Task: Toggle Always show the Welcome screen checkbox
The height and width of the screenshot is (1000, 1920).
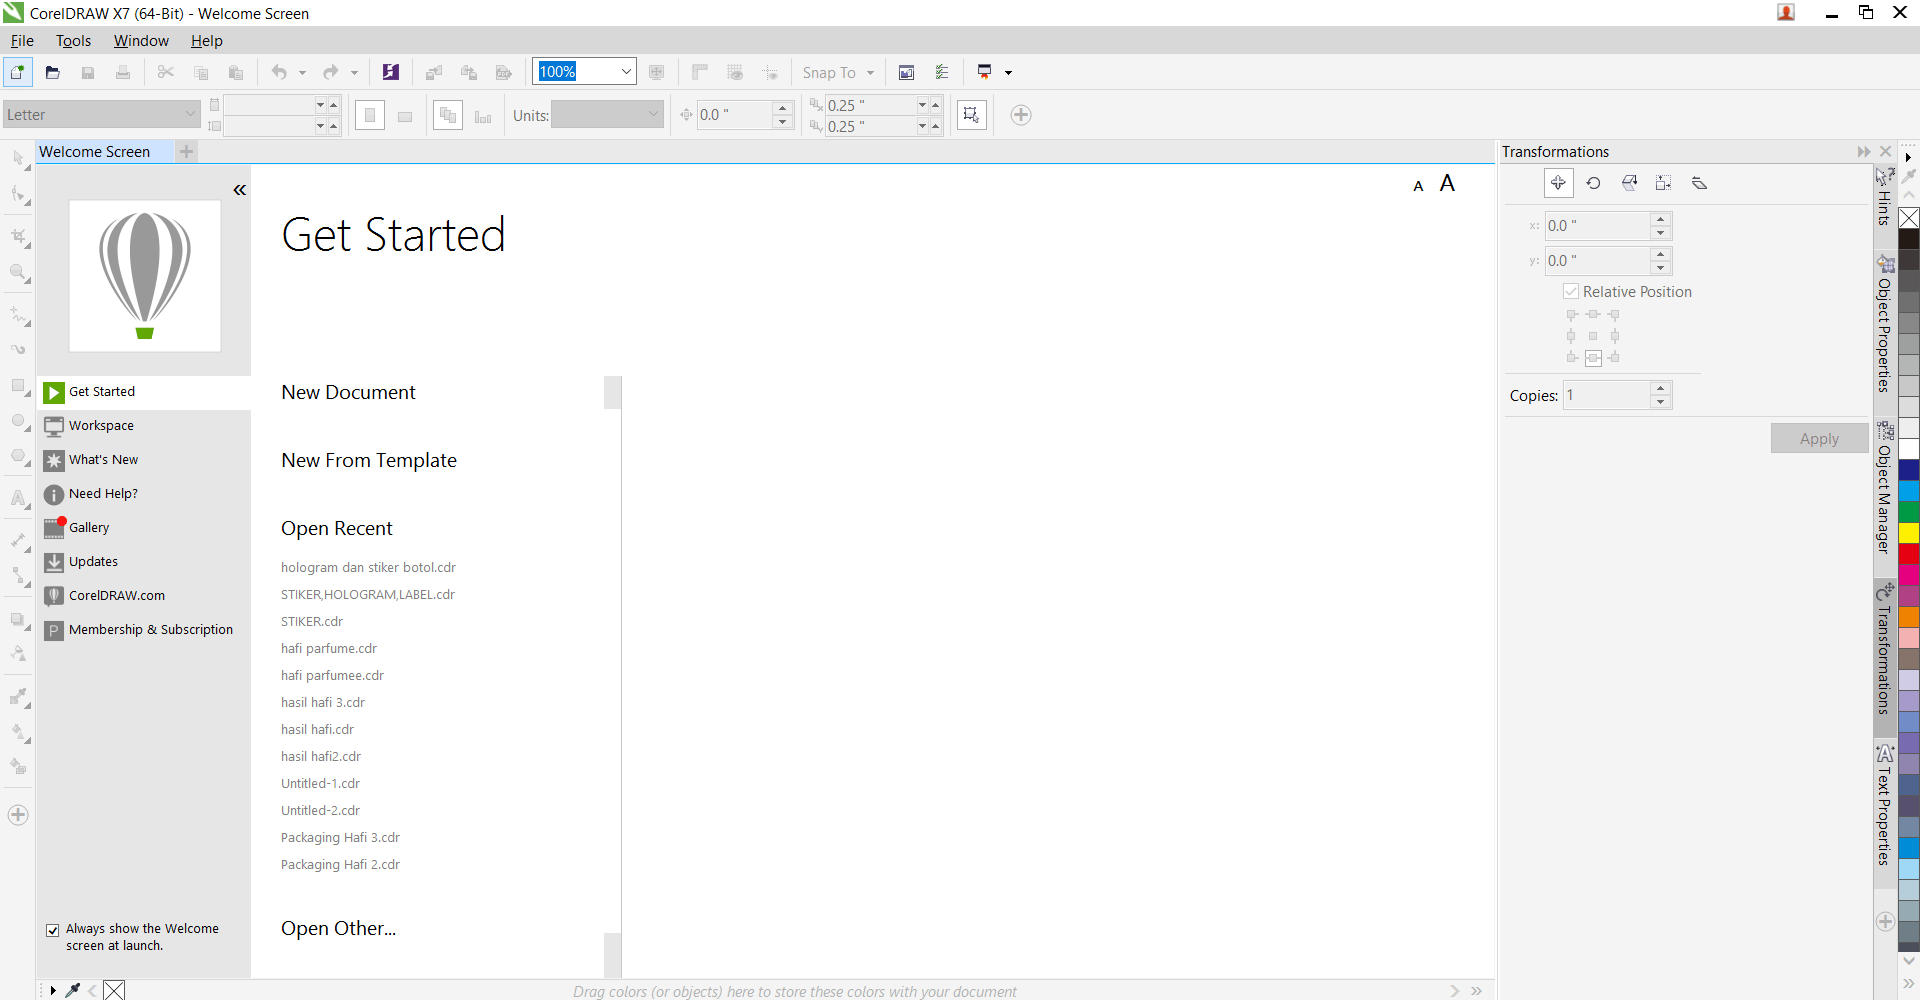Action: click(53, 930)
